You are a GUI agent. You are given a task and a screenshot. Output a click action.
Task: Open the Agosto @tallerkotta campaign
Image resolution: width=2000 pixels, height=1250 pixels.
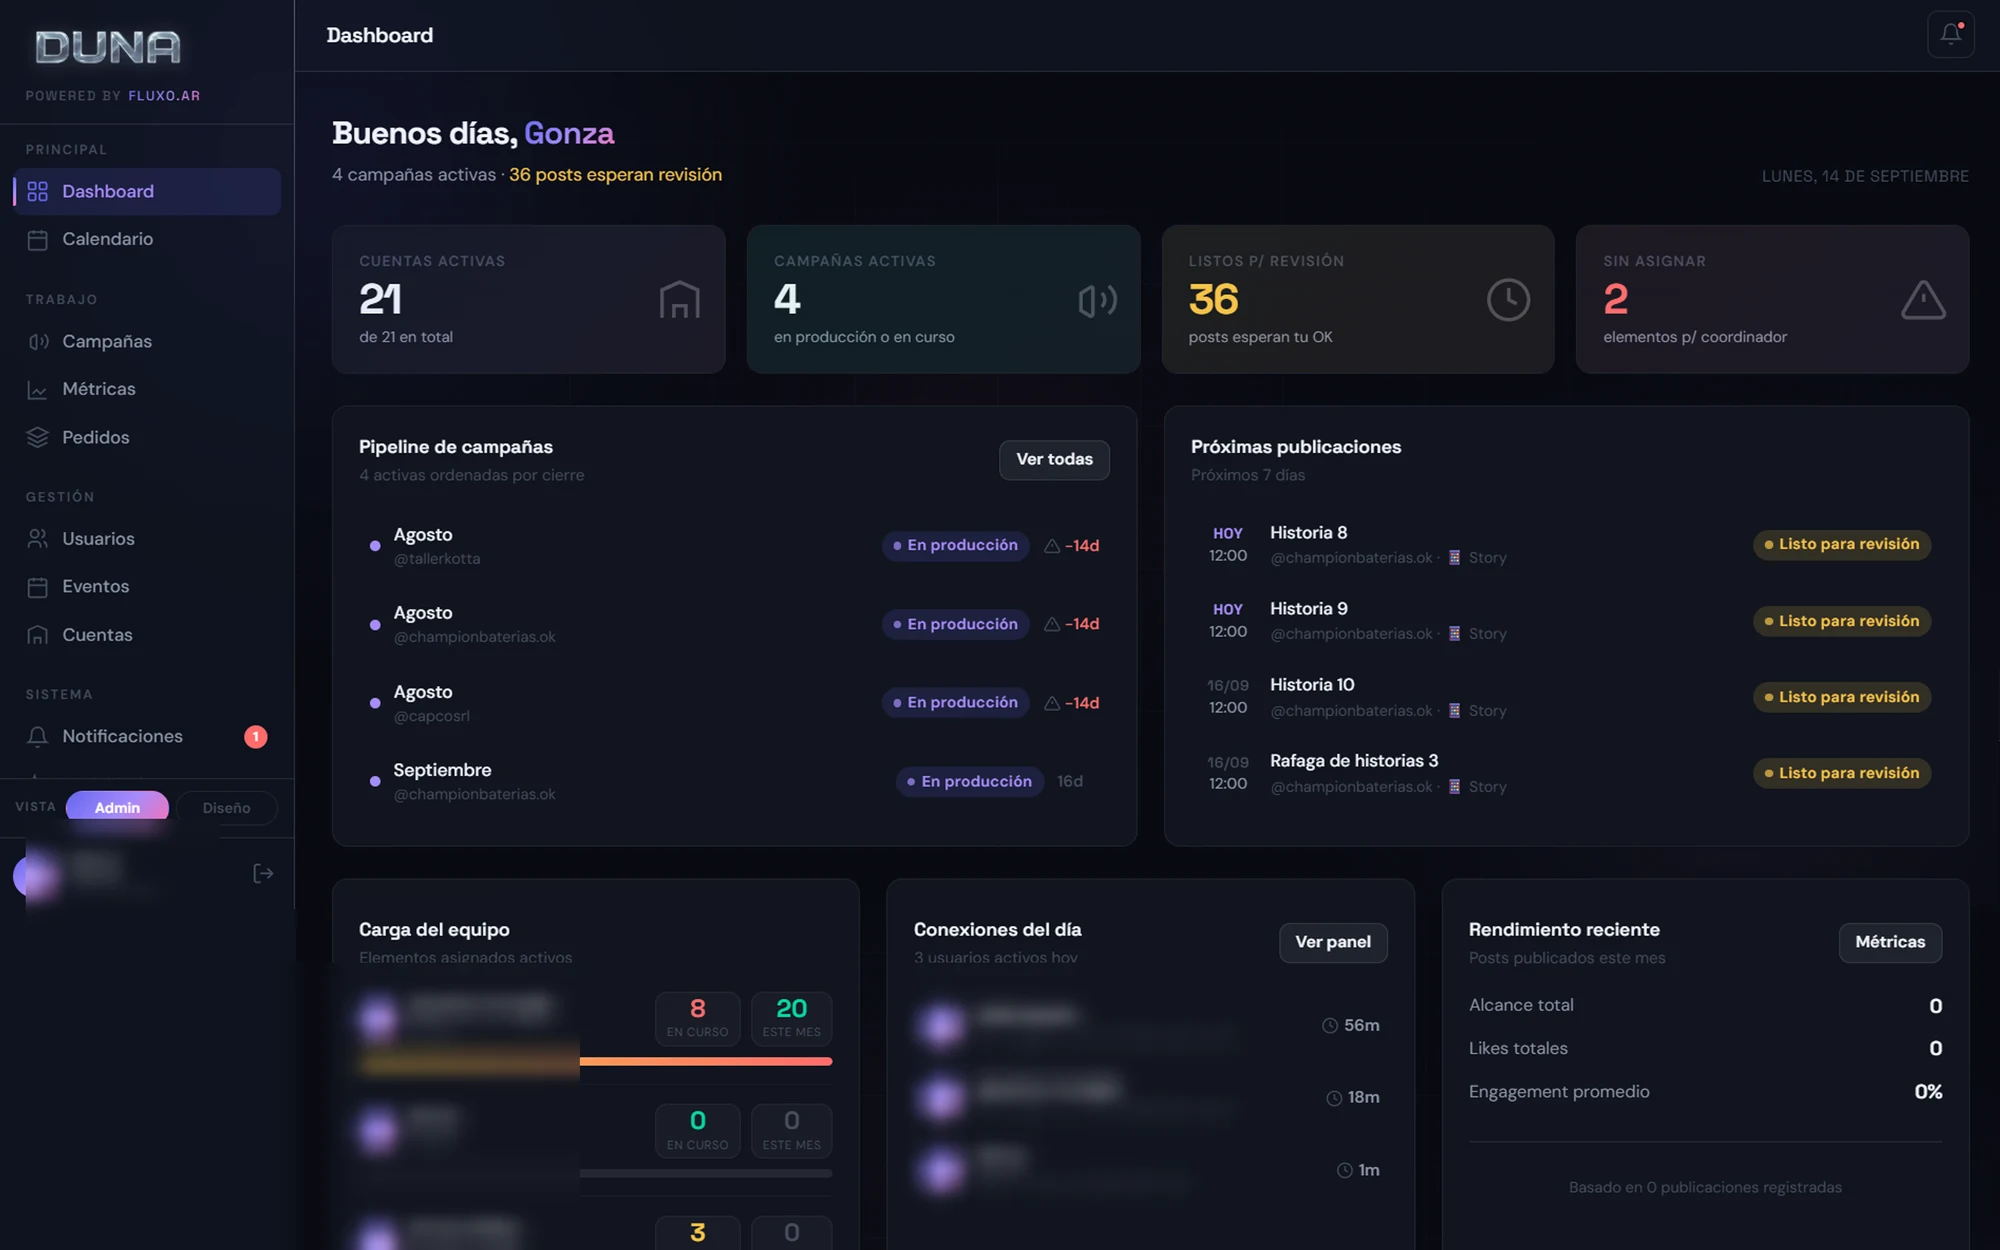tap(734, 545)
